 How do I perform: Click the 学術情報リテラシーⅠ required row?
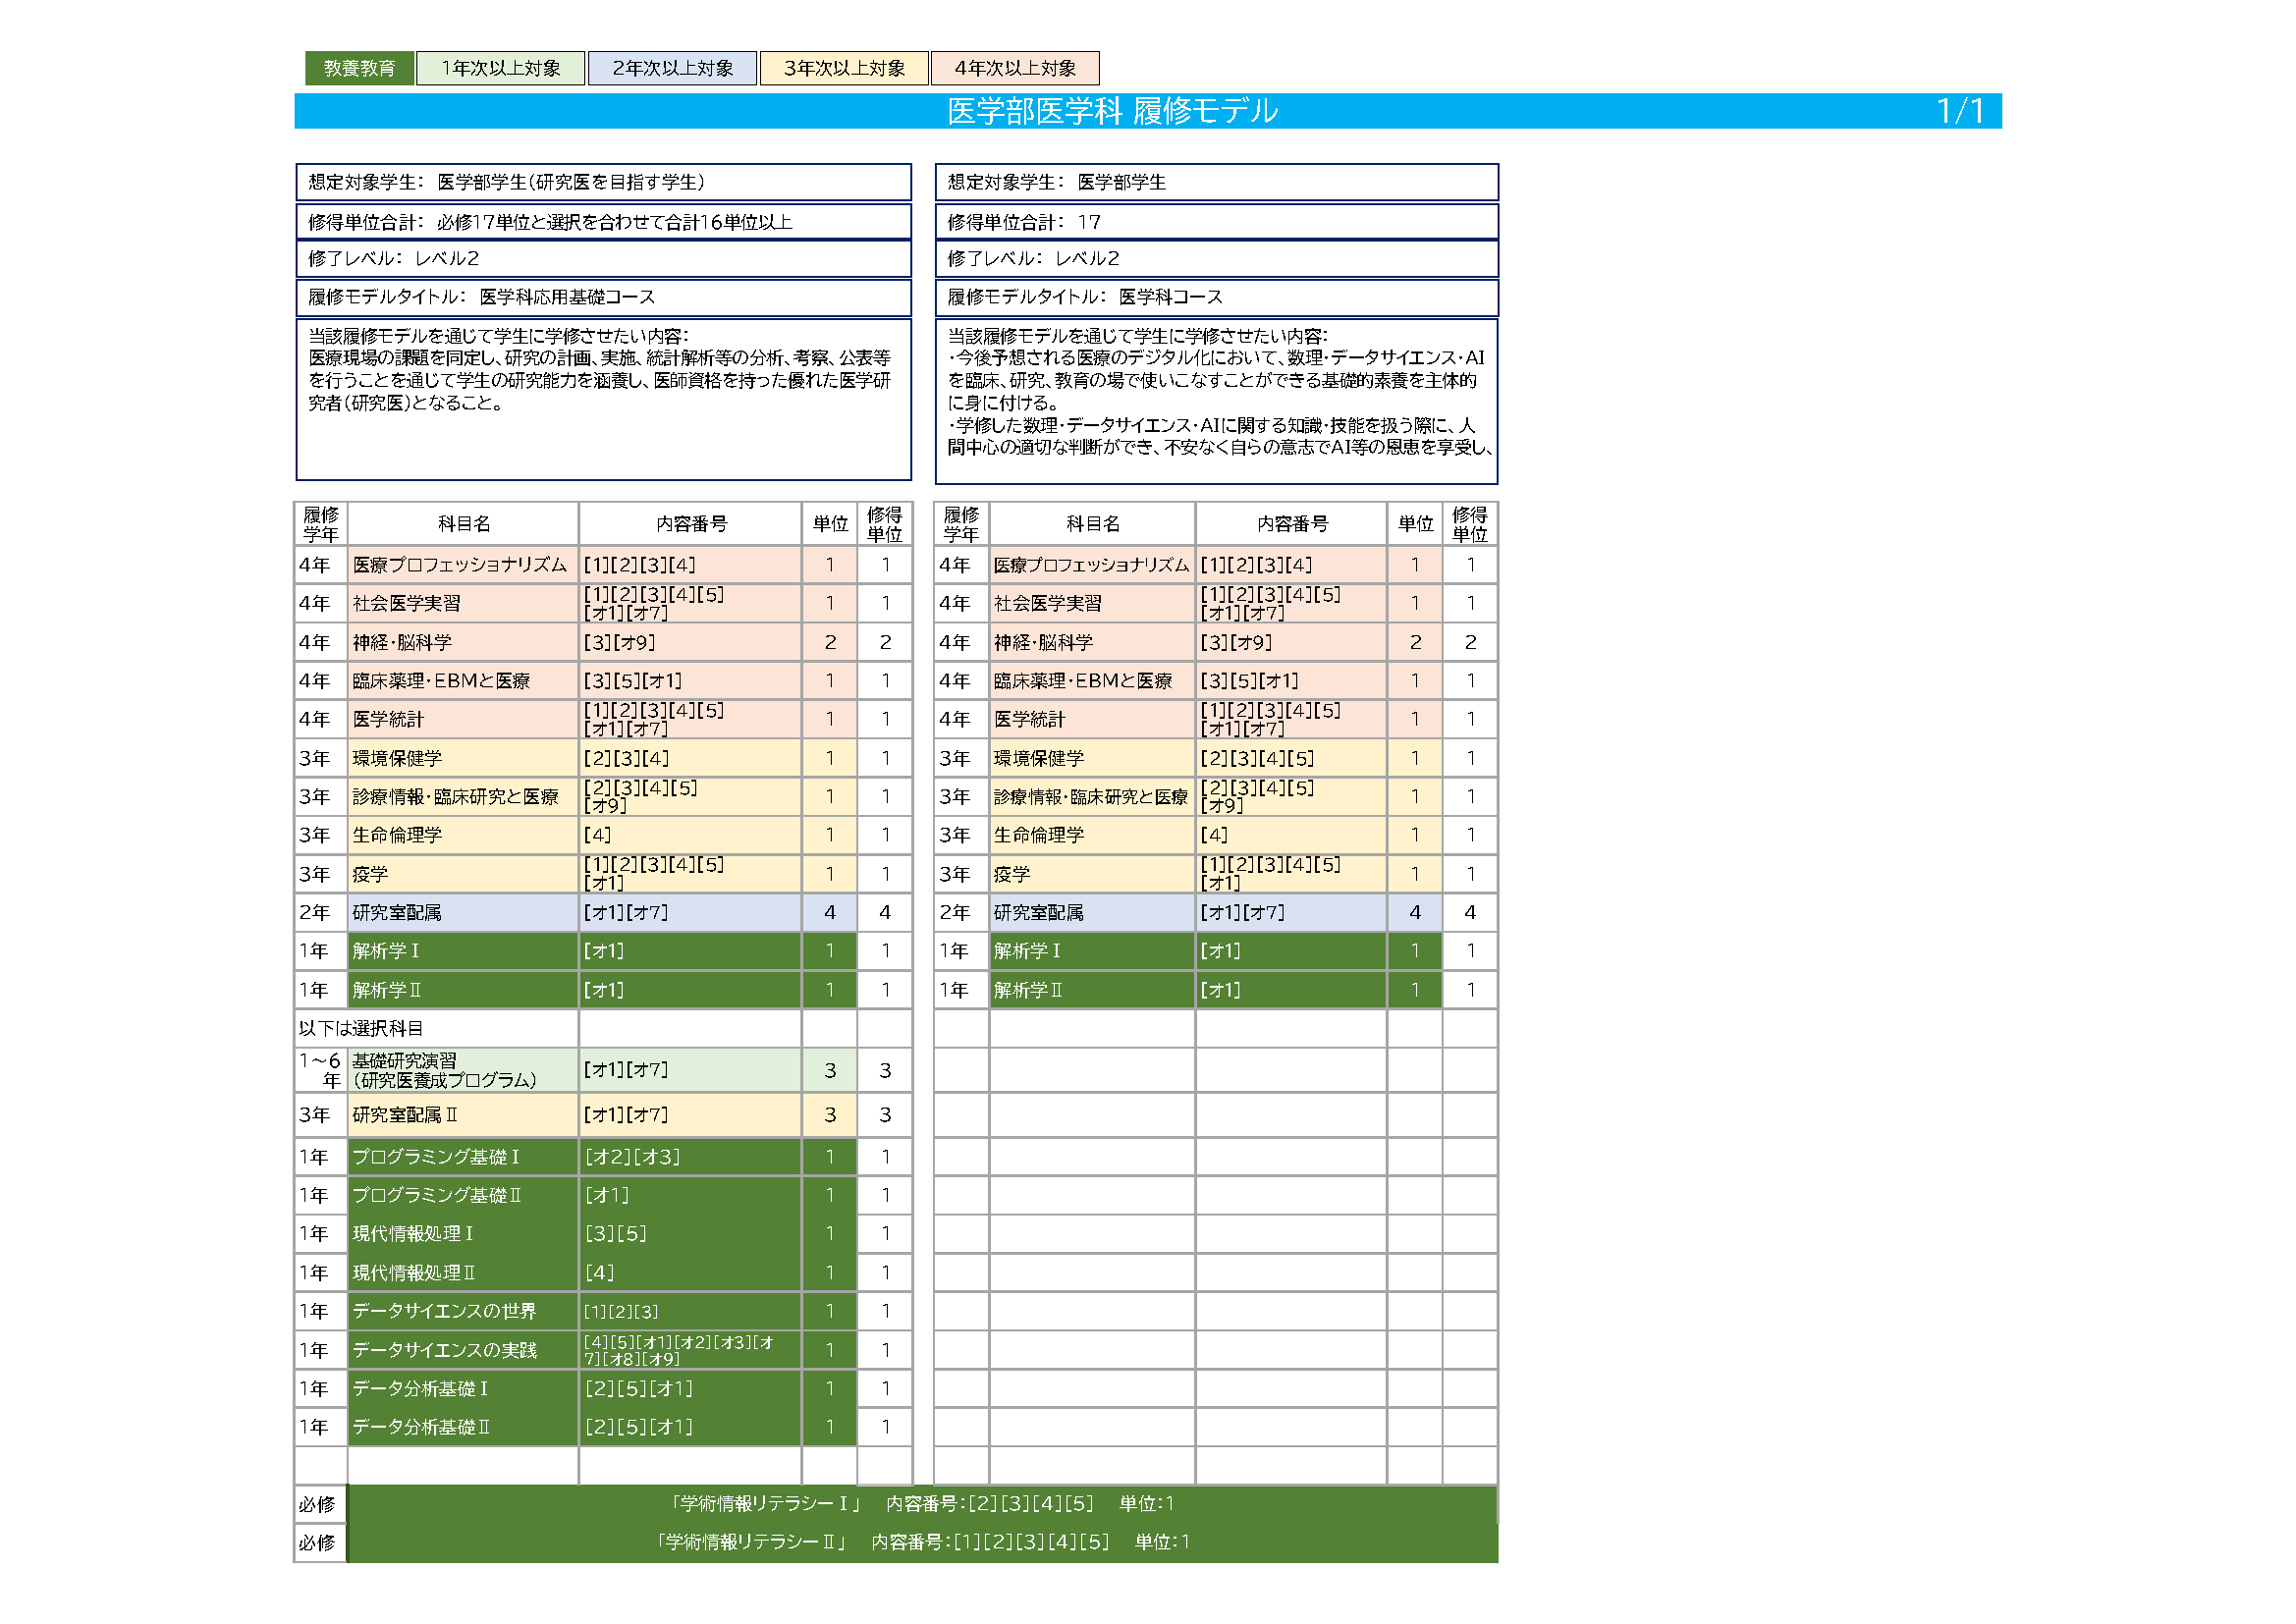tap(921, 1504)
